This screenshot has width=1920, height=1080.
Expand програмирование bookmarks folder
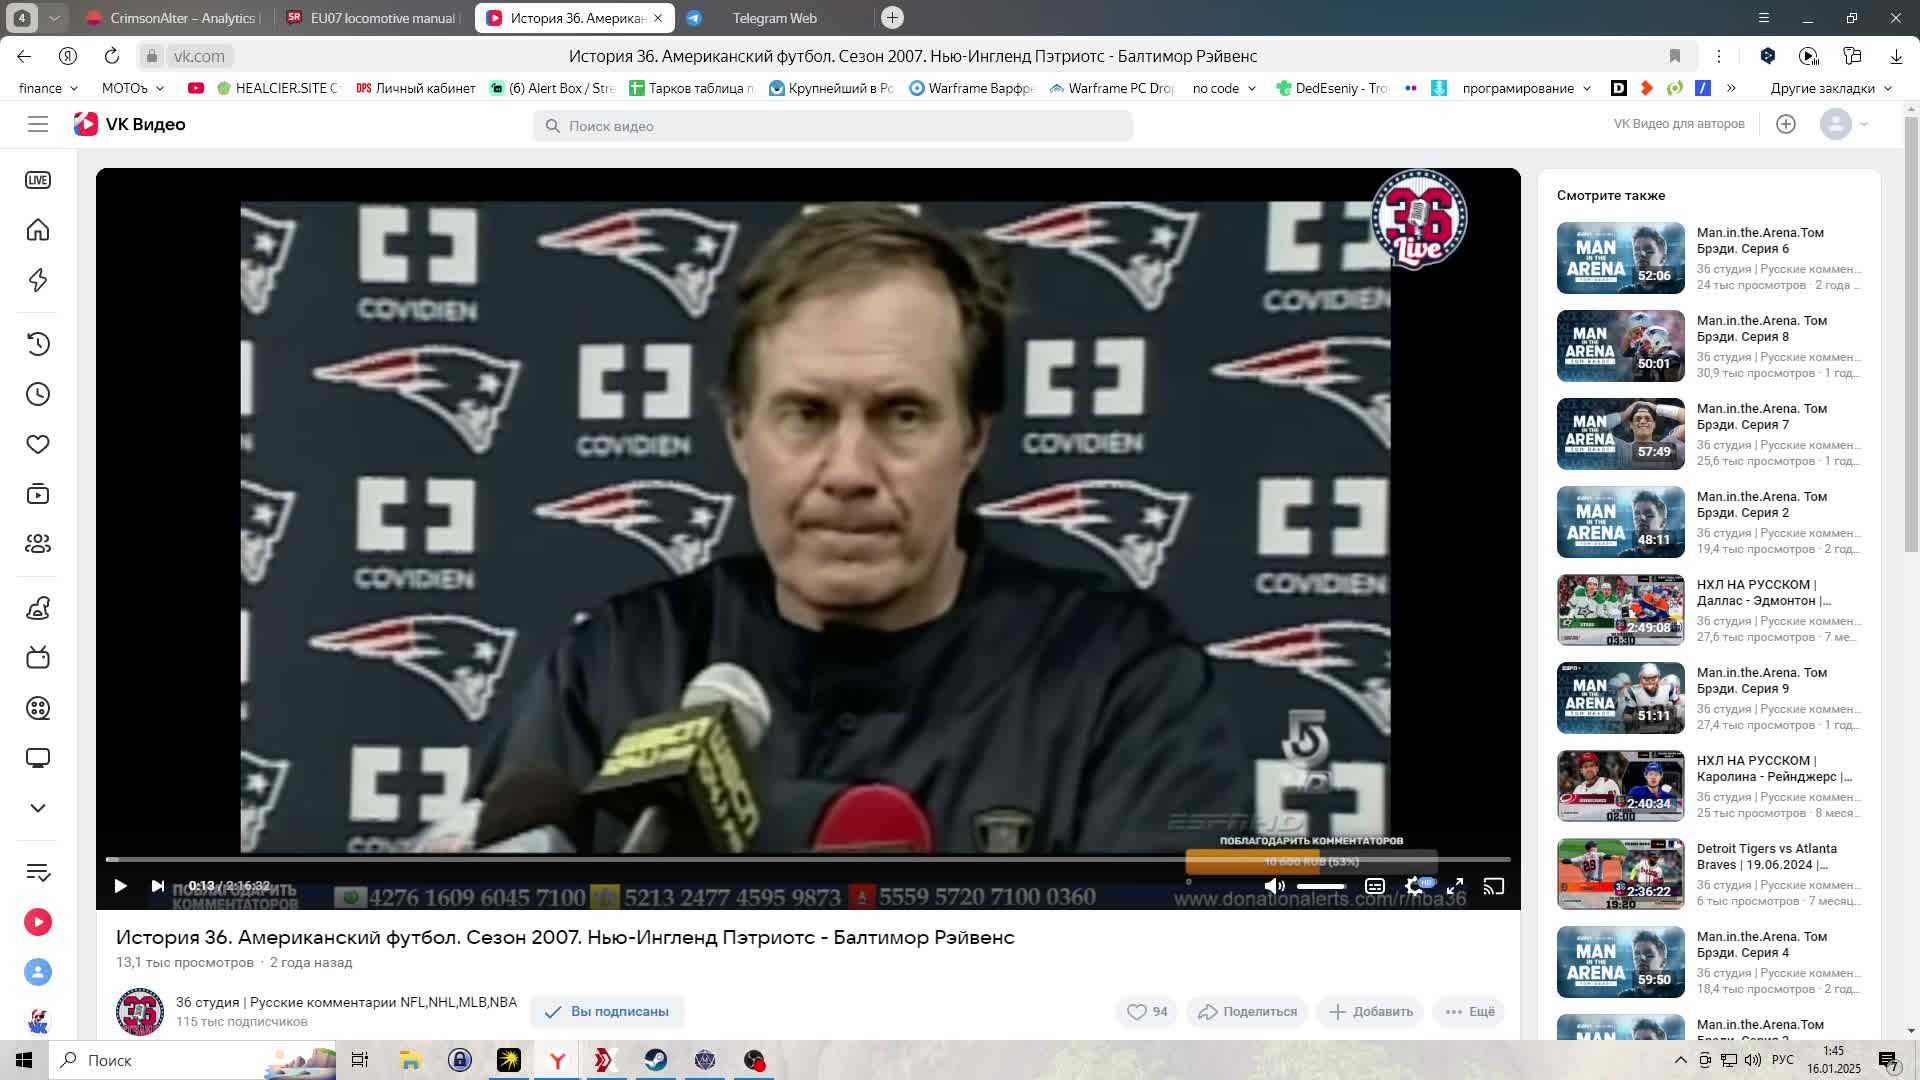[x=1526, y=88]
